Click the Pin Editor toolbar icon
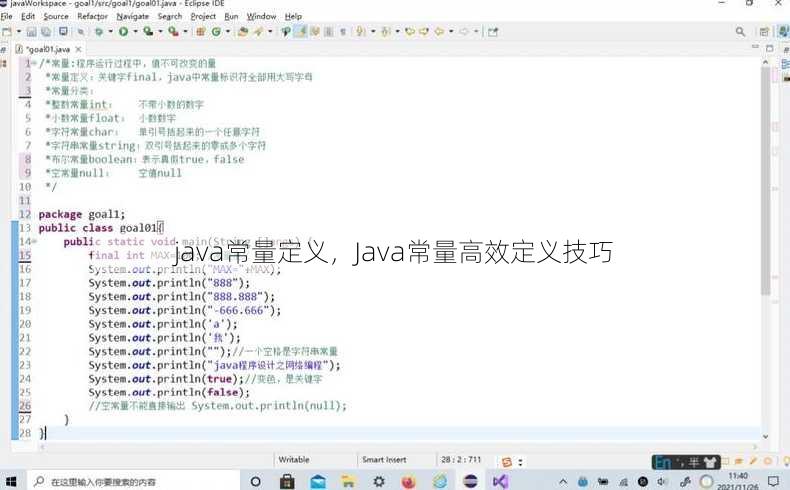 pyautogui.click(x=493, y=32)
